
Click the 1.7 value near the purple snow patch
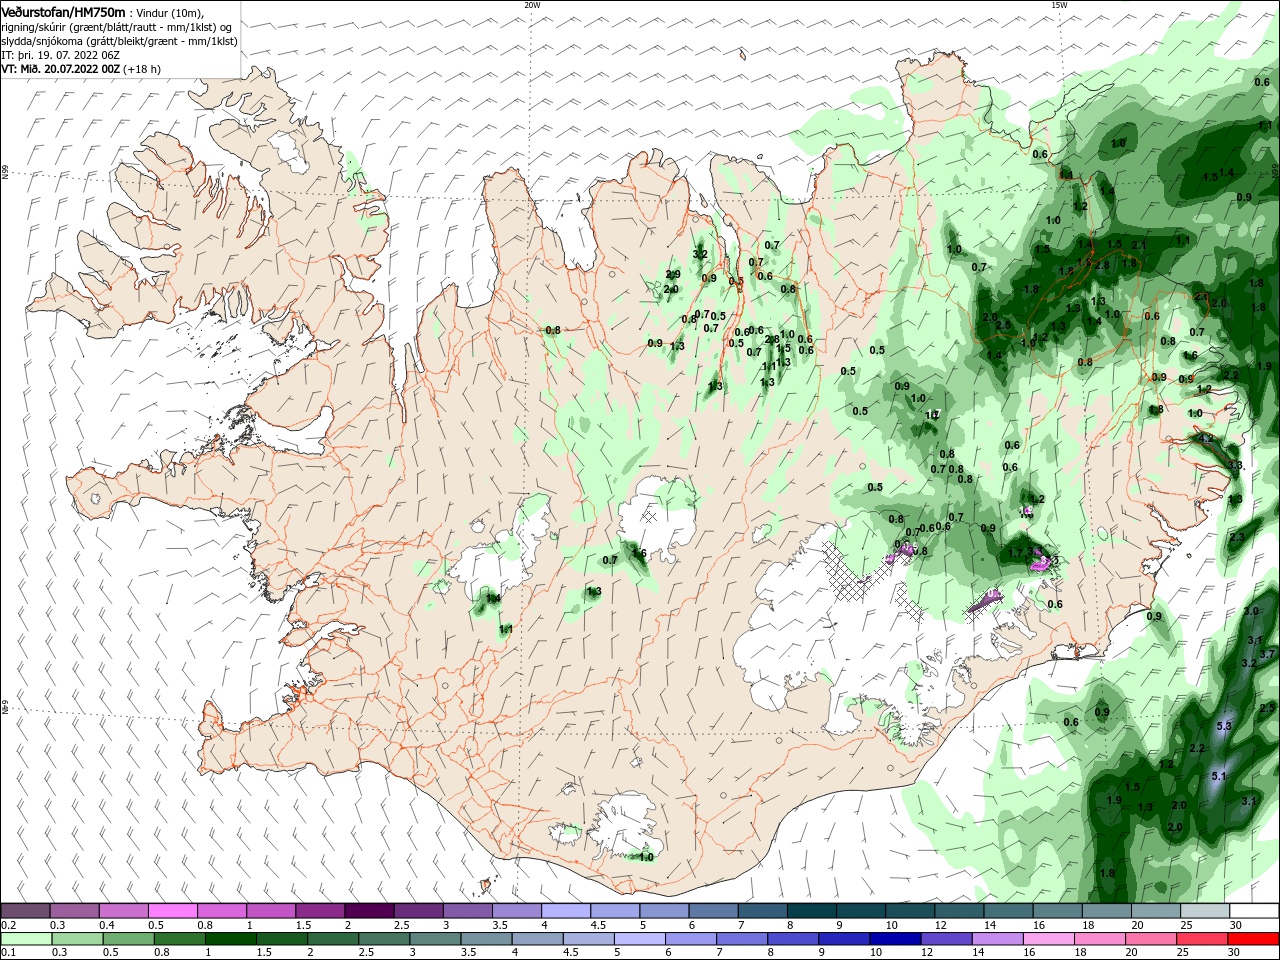click(x=1016, y=552)
